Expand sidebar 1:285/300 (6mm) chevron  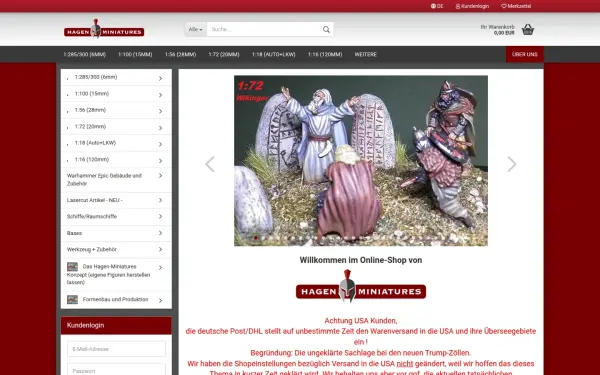point(160,78)
